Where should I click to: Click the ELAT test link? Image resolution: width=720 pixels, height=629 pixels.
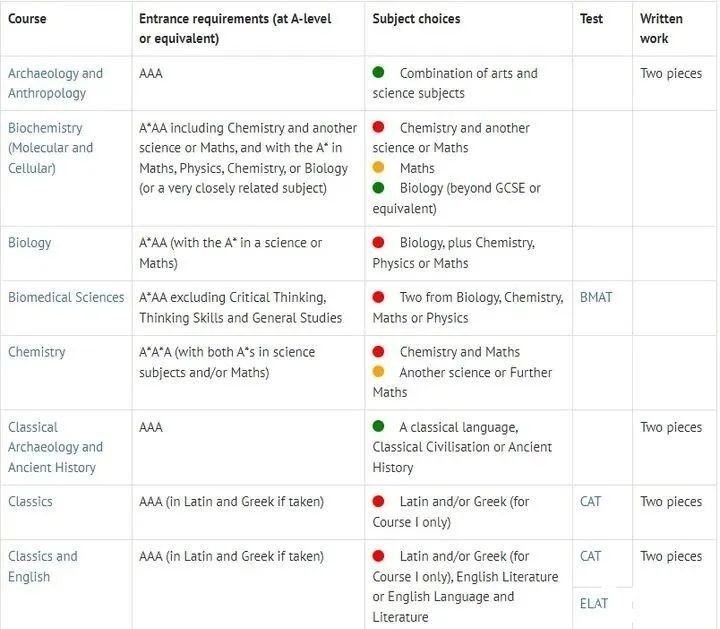point(593,603)
